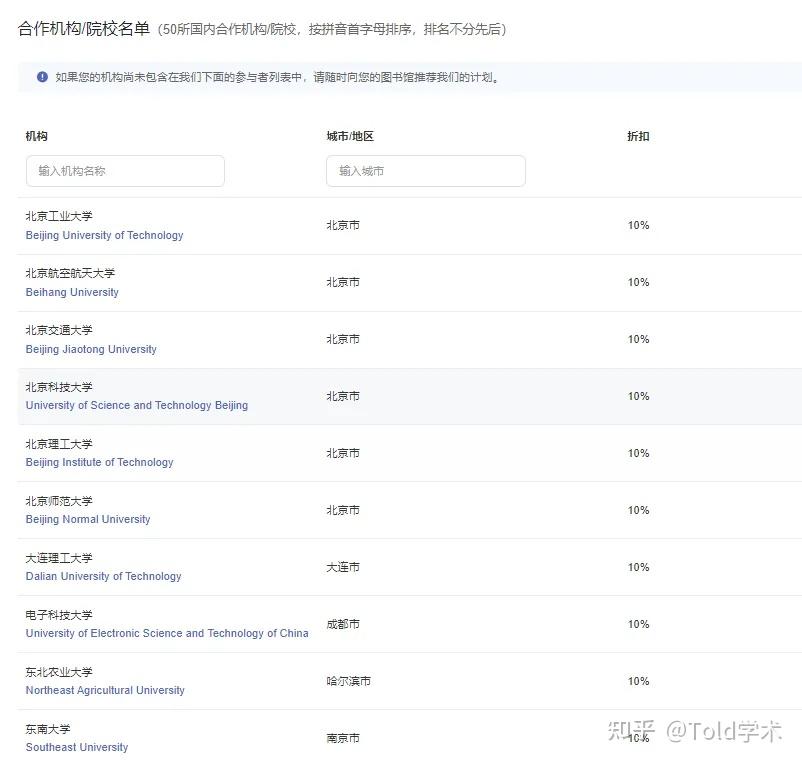The height and width of the screenshot is (764, 802).
Task: Open Beijing Institute of Technology link
Action: tap(99, 462)
